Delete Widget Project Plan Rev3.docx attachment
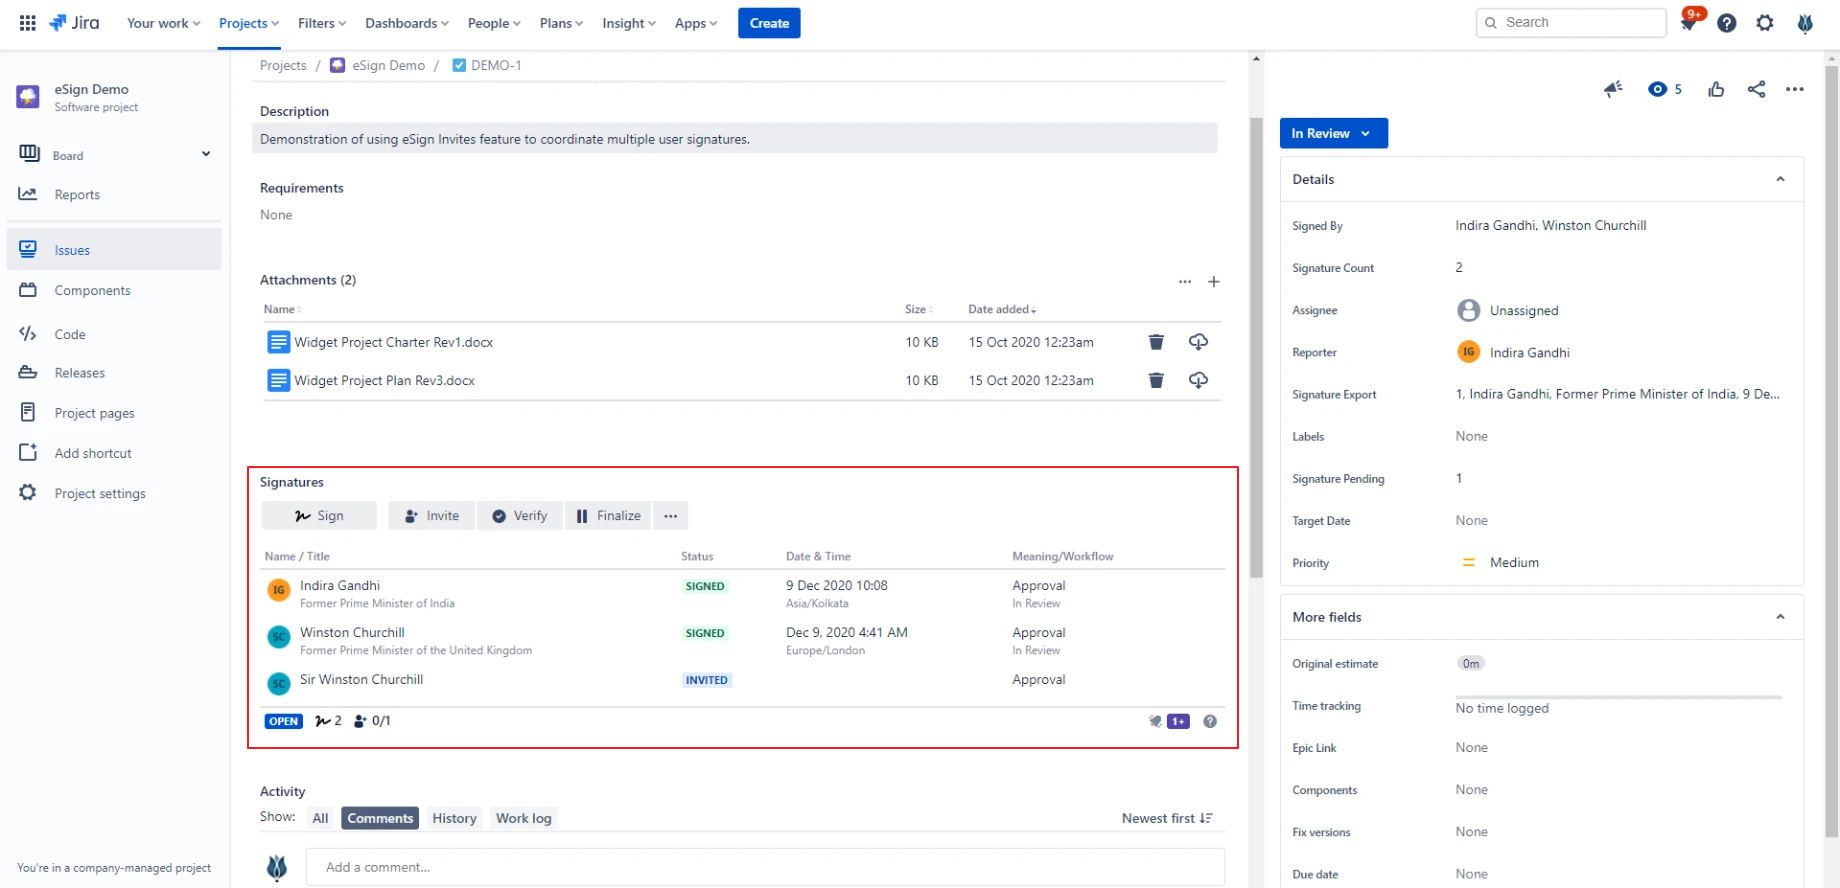This screenshot has width=1840, height=888. coord(1156,380)
